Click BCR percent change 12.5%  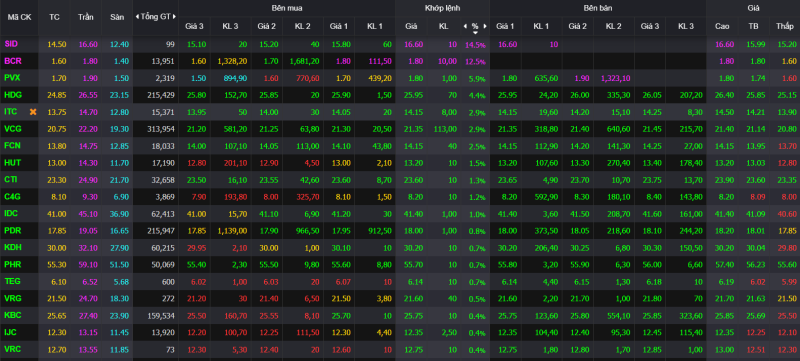[475, 62]
